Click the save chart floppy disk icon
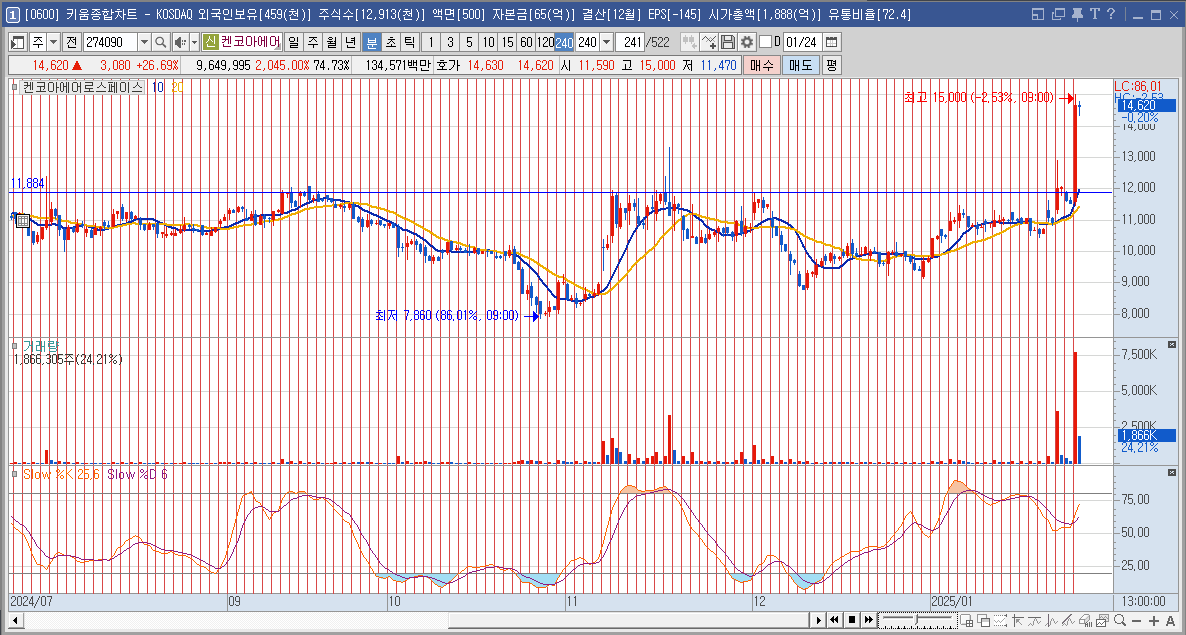1186x635 pixels. click(x=728, y=42)
